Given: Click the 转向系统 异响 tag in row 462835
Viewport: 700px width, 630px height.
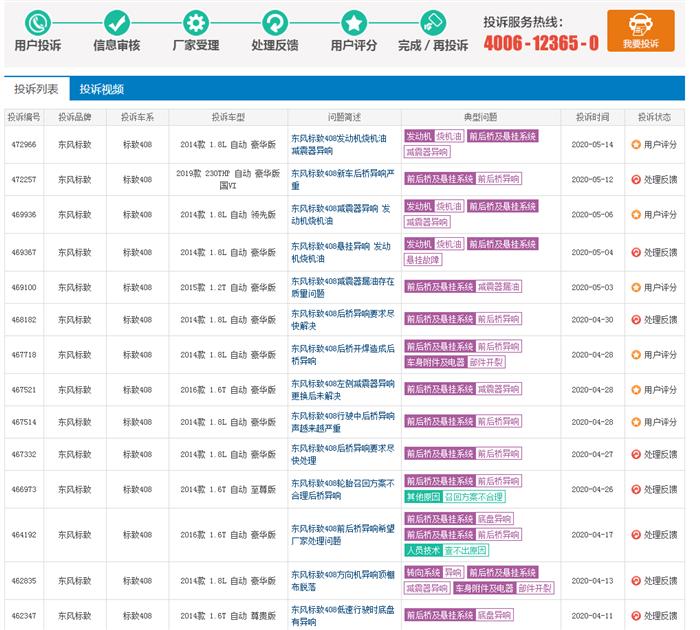Looking at the screenshot, I should point(434,573).
